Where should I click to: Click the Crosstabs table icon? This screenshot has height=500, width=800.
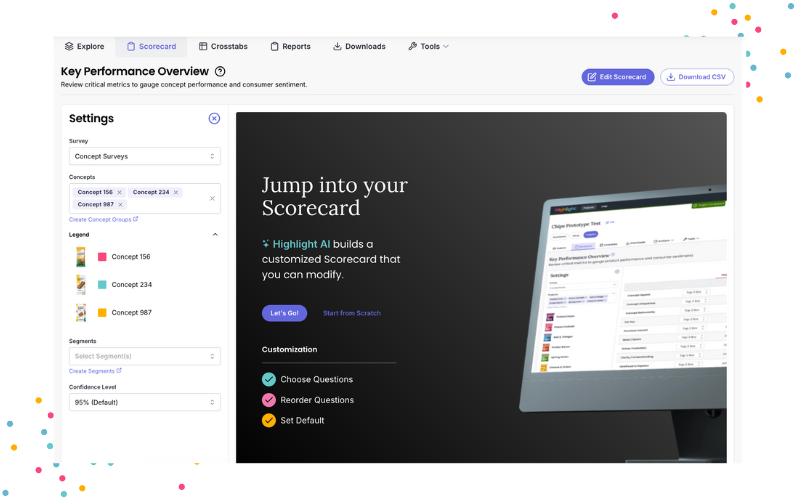tap(203, 46)
